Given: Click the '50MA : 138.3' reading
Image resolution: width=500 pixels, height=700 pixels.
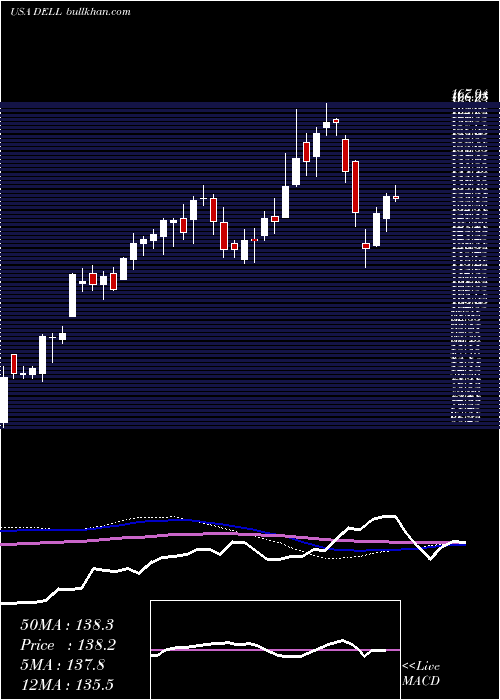Looking at the screenshot, I should [x=67, y=625].
